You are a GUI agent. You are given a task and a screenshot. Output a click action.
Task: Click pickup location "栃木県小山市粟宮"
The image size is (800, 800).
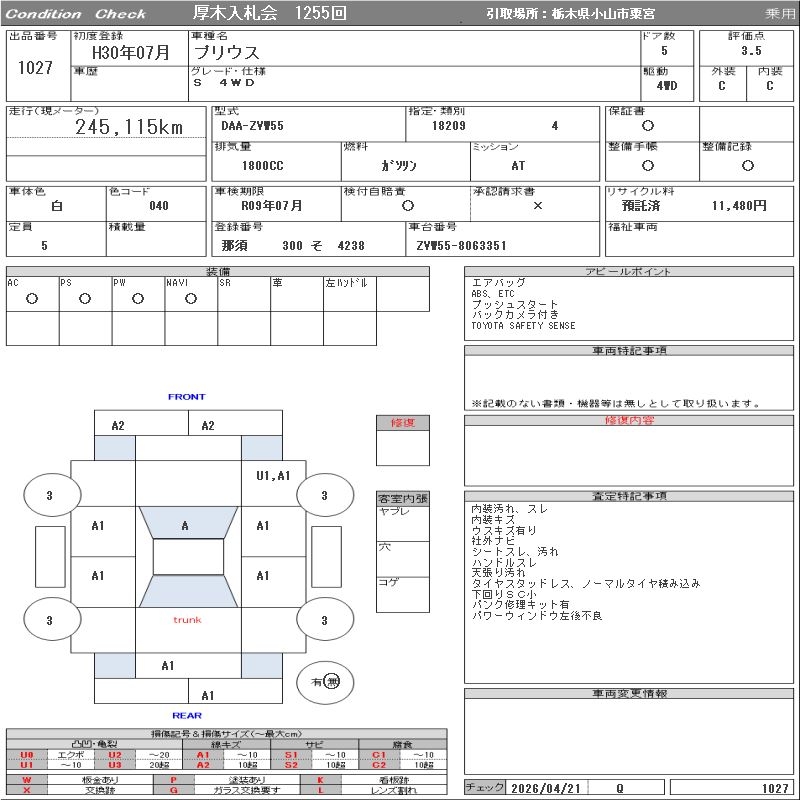(x=603, y=14)
